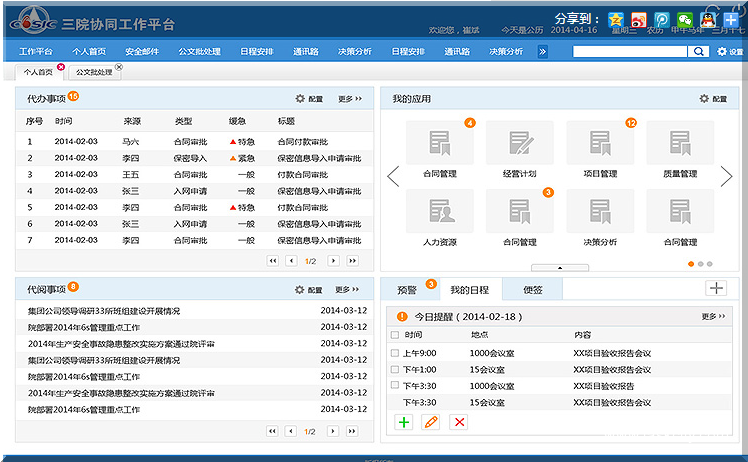
Task: Share to Sina Weibo icon
Action: pos(639,19)
